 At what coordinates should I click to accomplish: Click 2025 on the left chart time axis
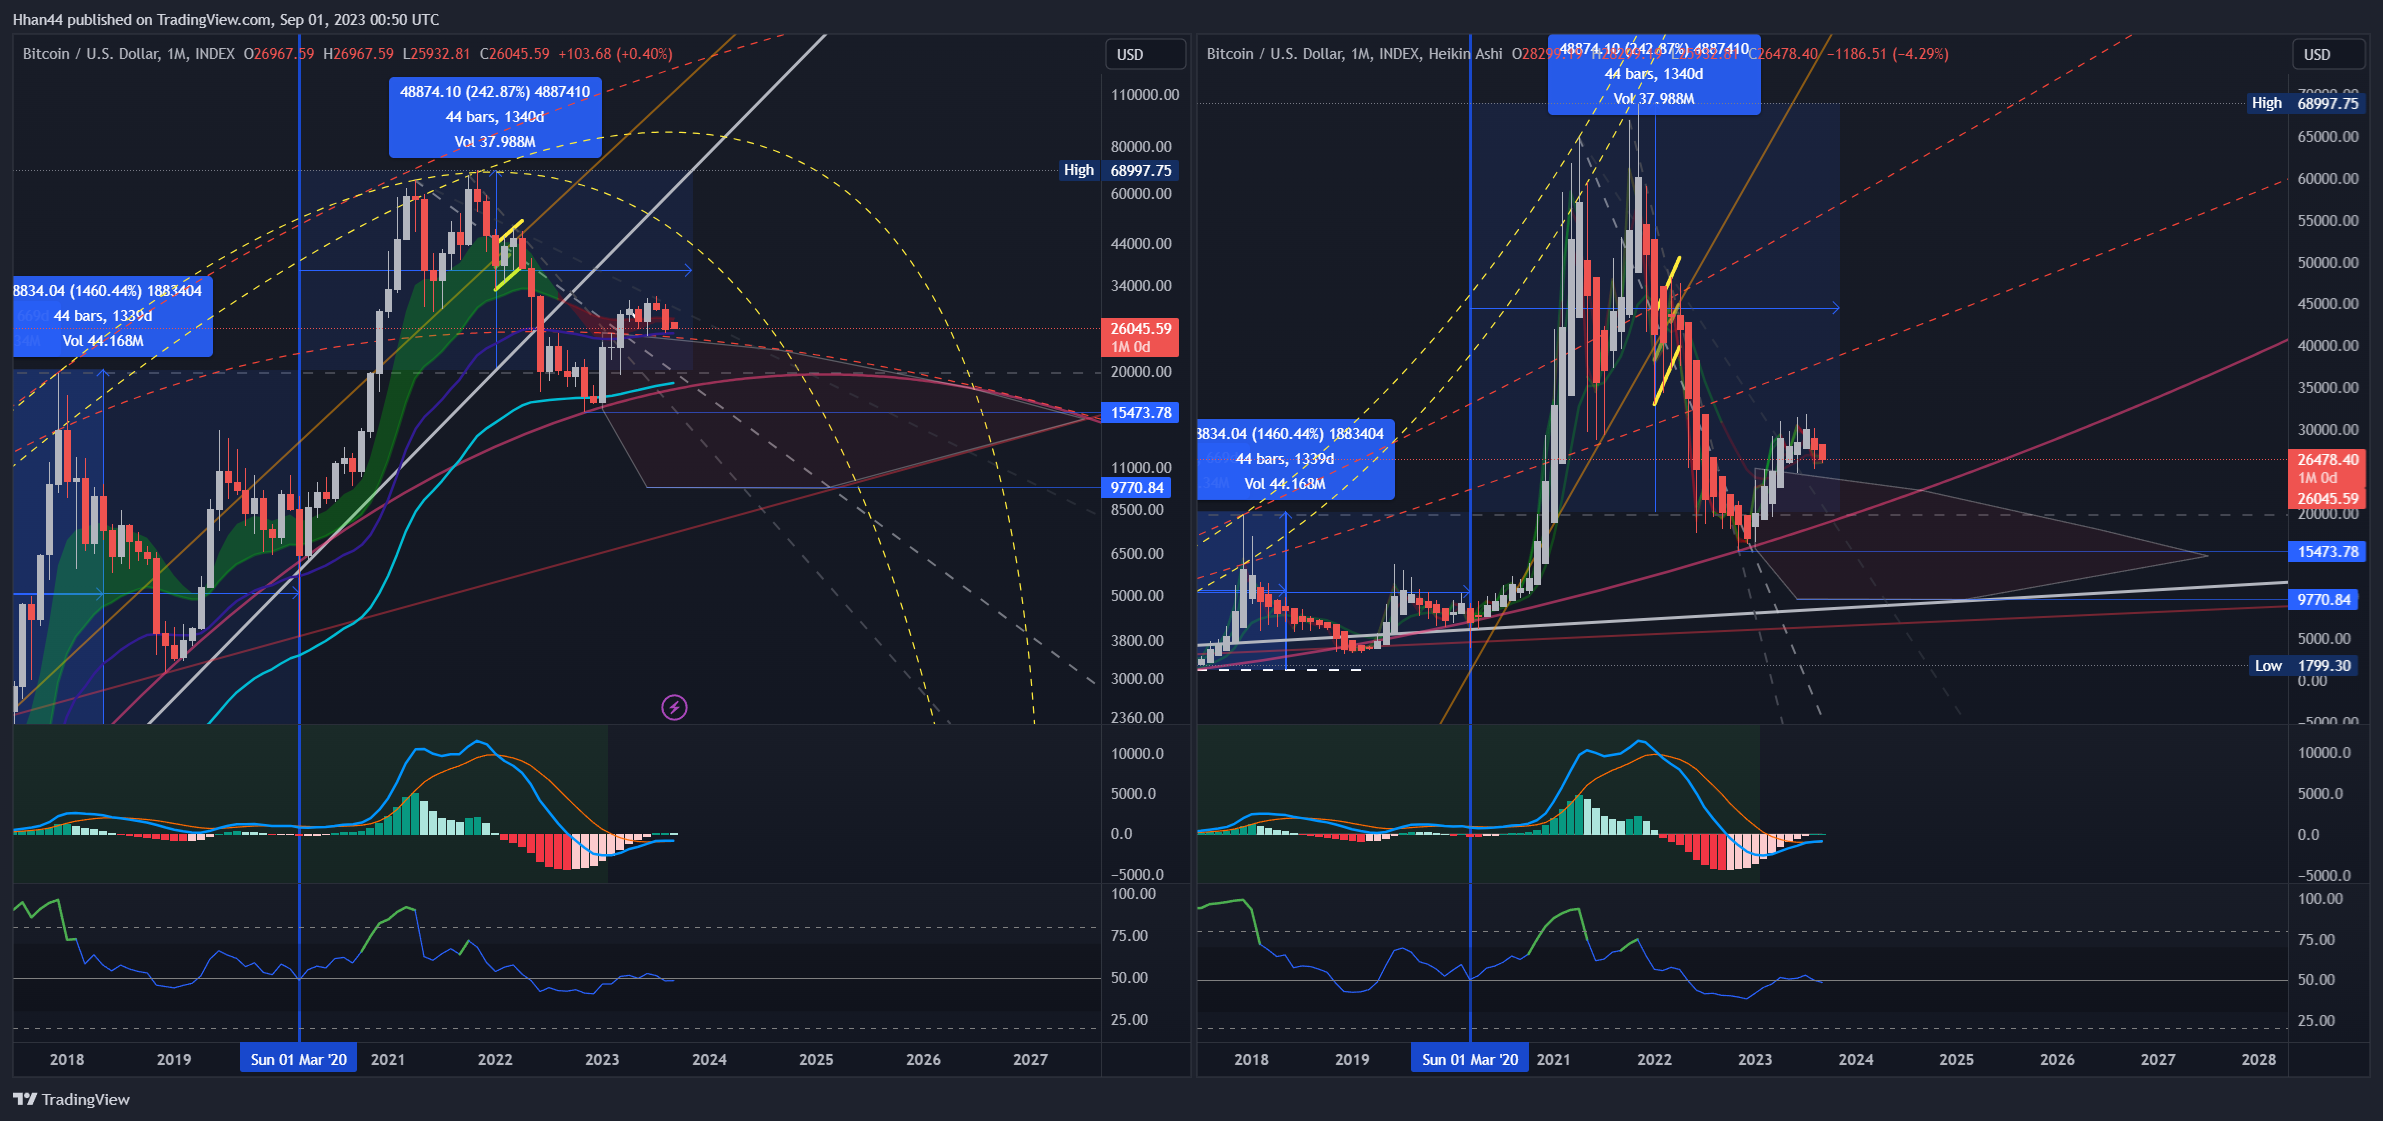(x=816, y=1059)
